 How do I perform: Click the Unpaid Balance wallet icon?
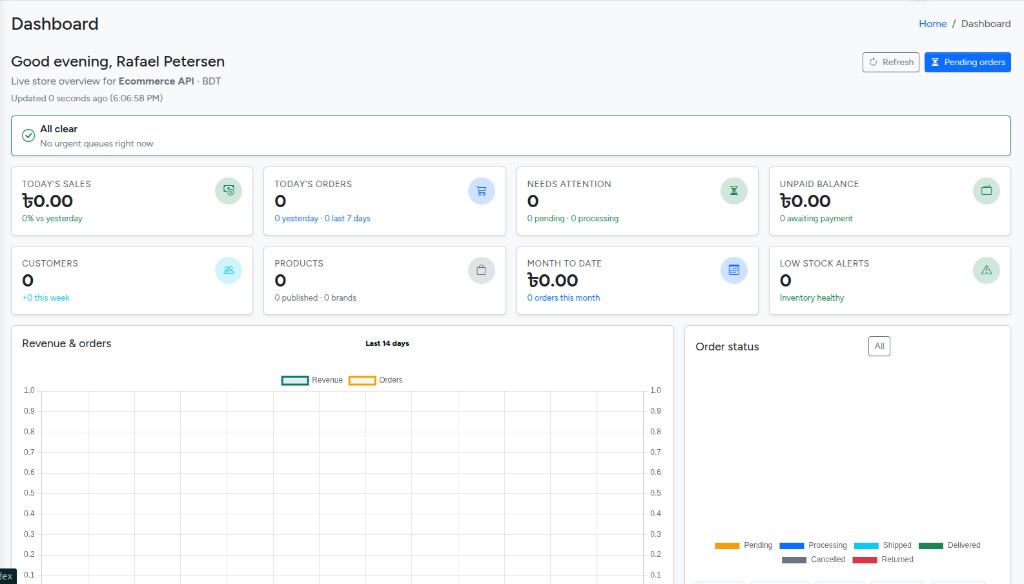point(986,191)
